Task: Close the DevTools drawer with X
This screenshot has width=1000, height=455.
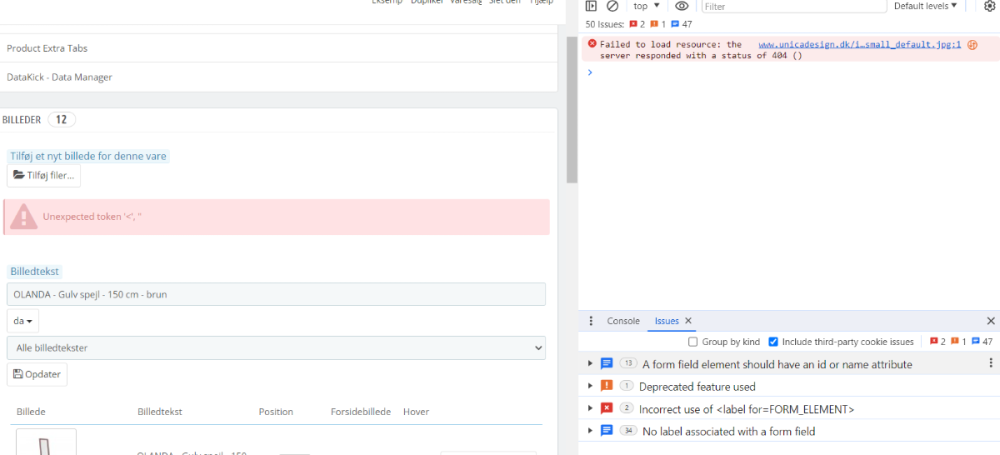Action: [991, 321]
